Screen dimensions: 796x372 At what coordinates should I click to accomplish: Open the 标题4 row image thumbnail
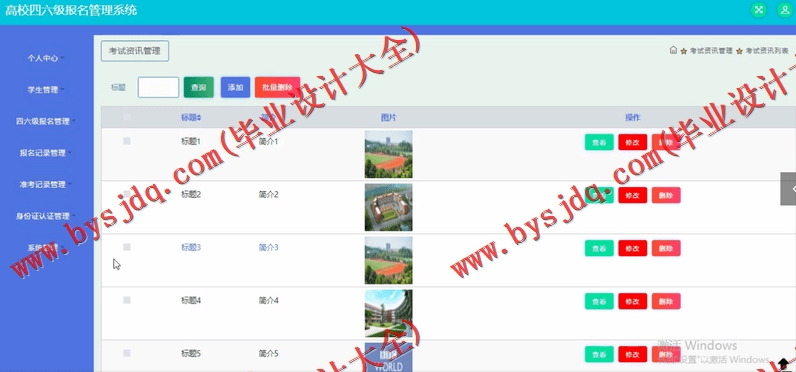(388, 313)
